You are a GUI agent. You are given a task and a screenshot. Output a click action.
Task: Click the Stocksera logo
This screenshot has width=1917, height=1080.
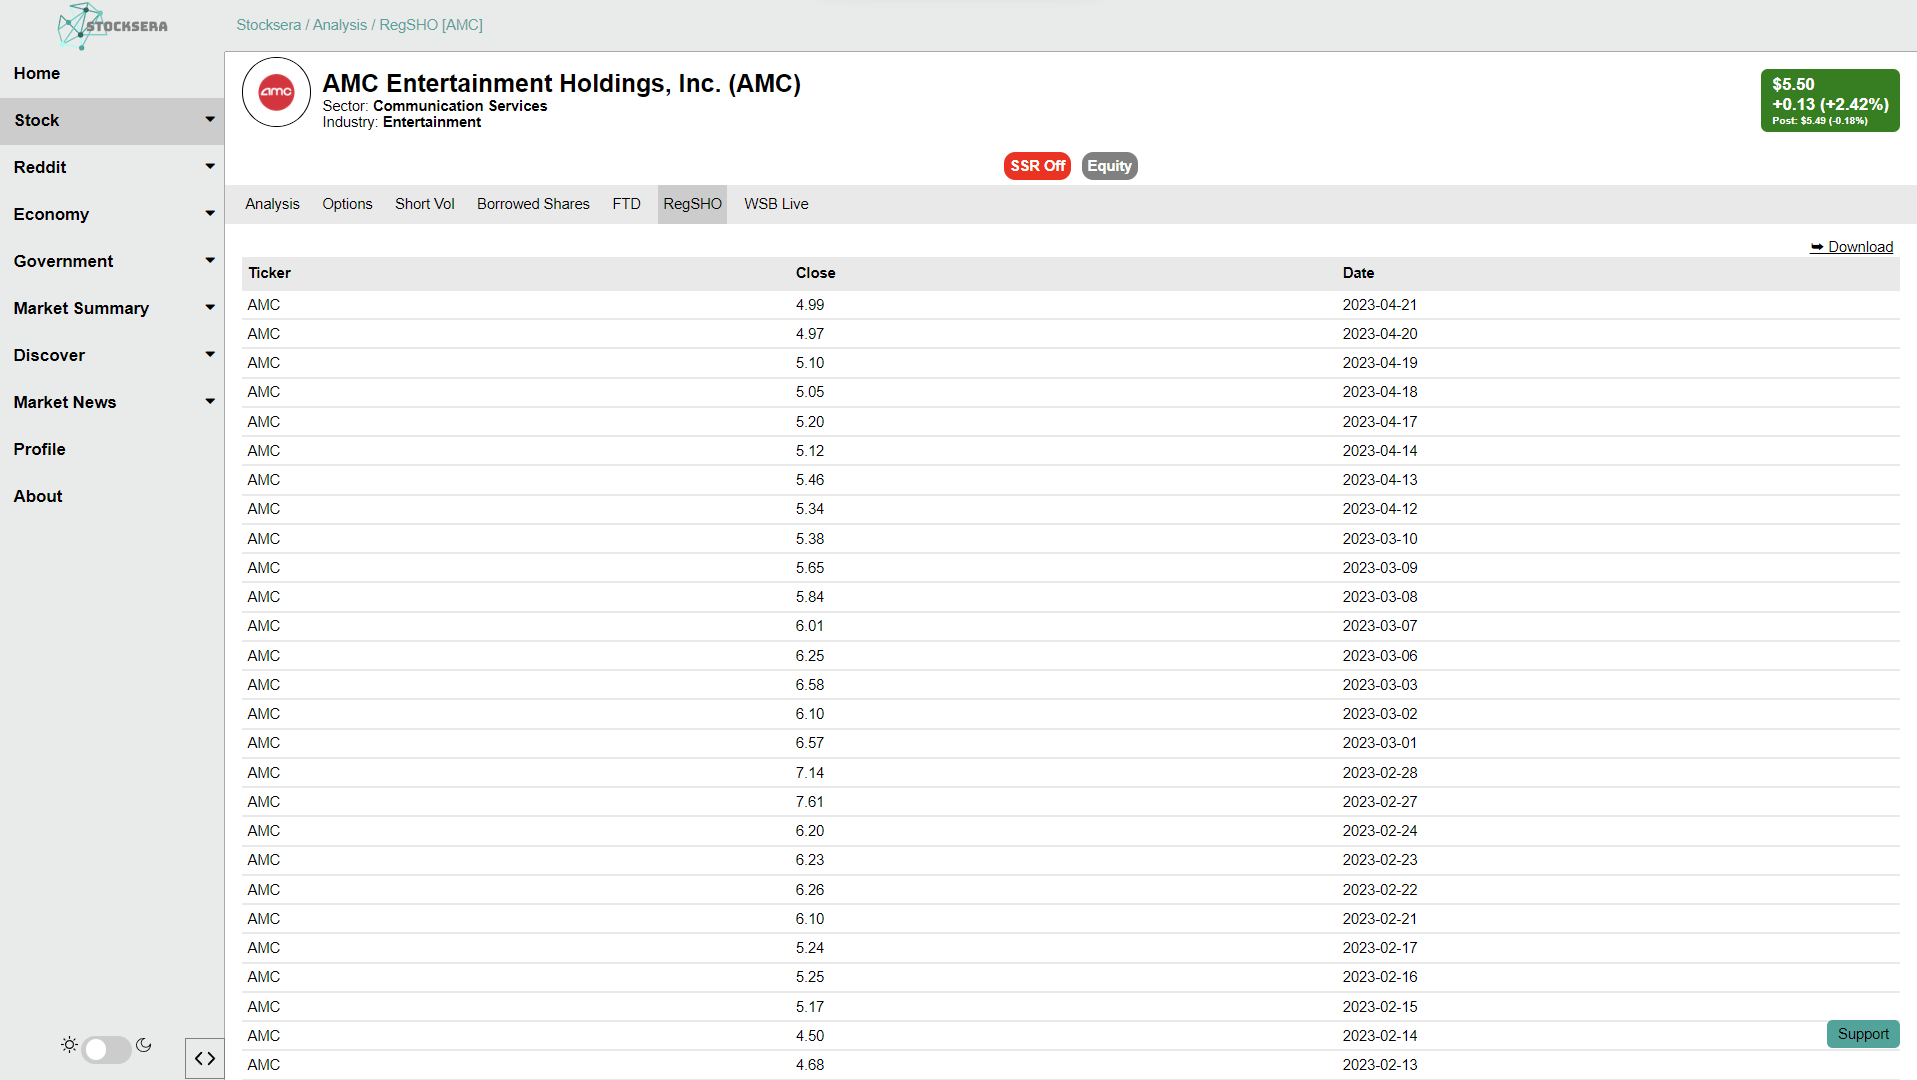pos(112,26)
